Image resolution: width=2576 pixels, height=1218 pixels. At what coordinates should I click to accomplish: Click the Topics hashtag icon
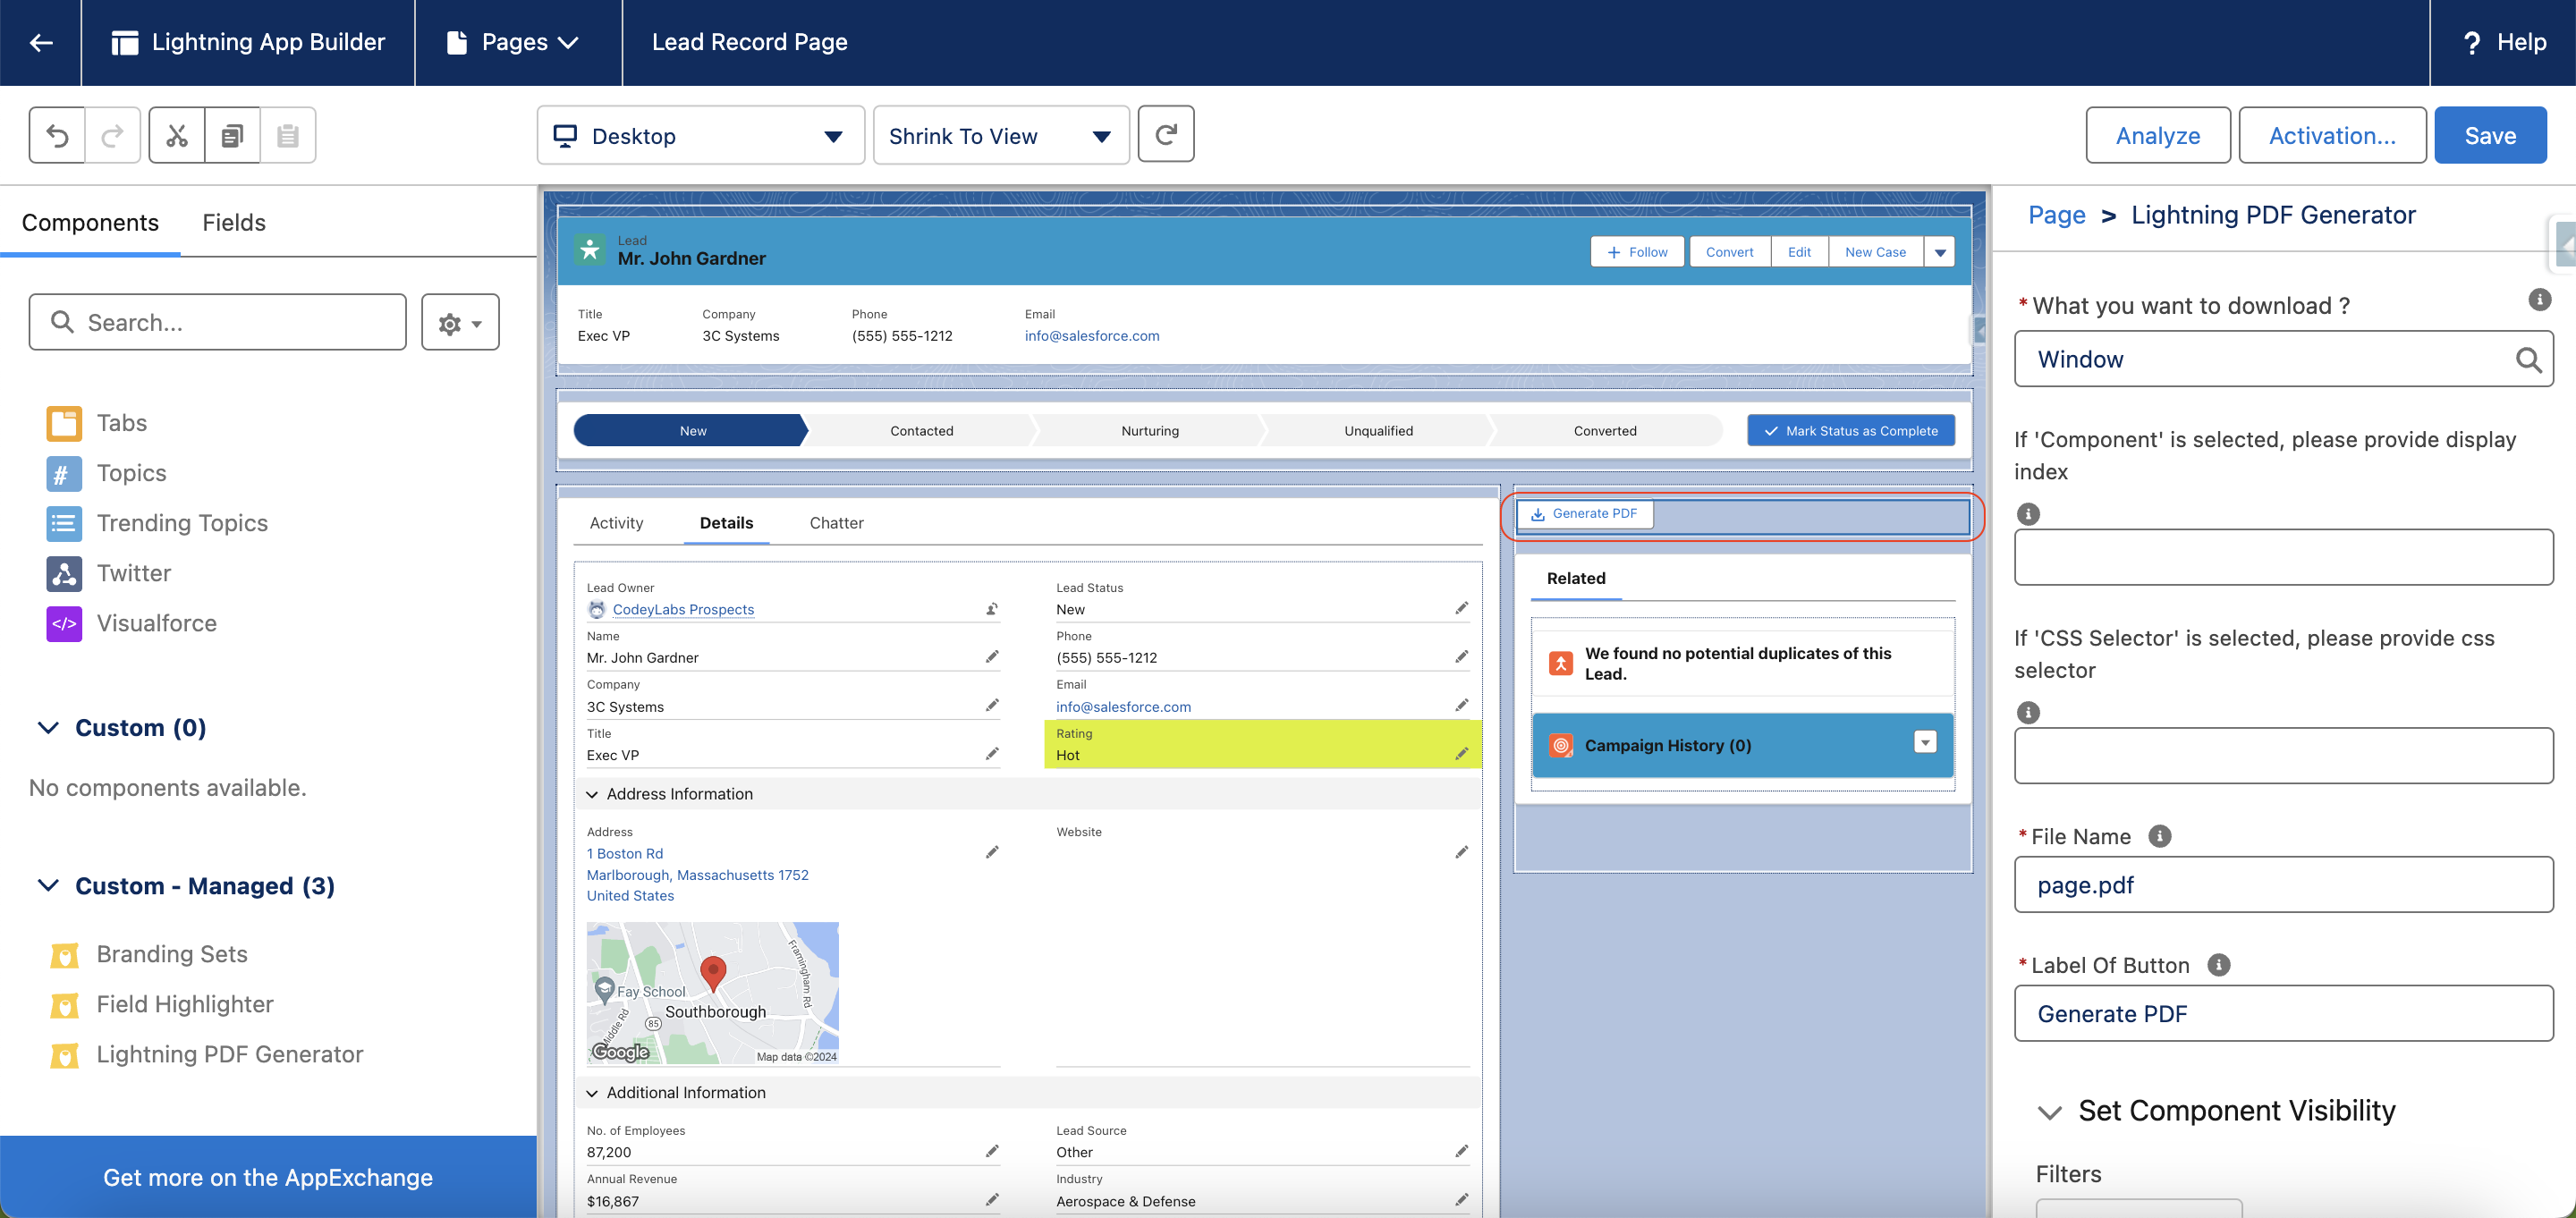tap(64, 473)
